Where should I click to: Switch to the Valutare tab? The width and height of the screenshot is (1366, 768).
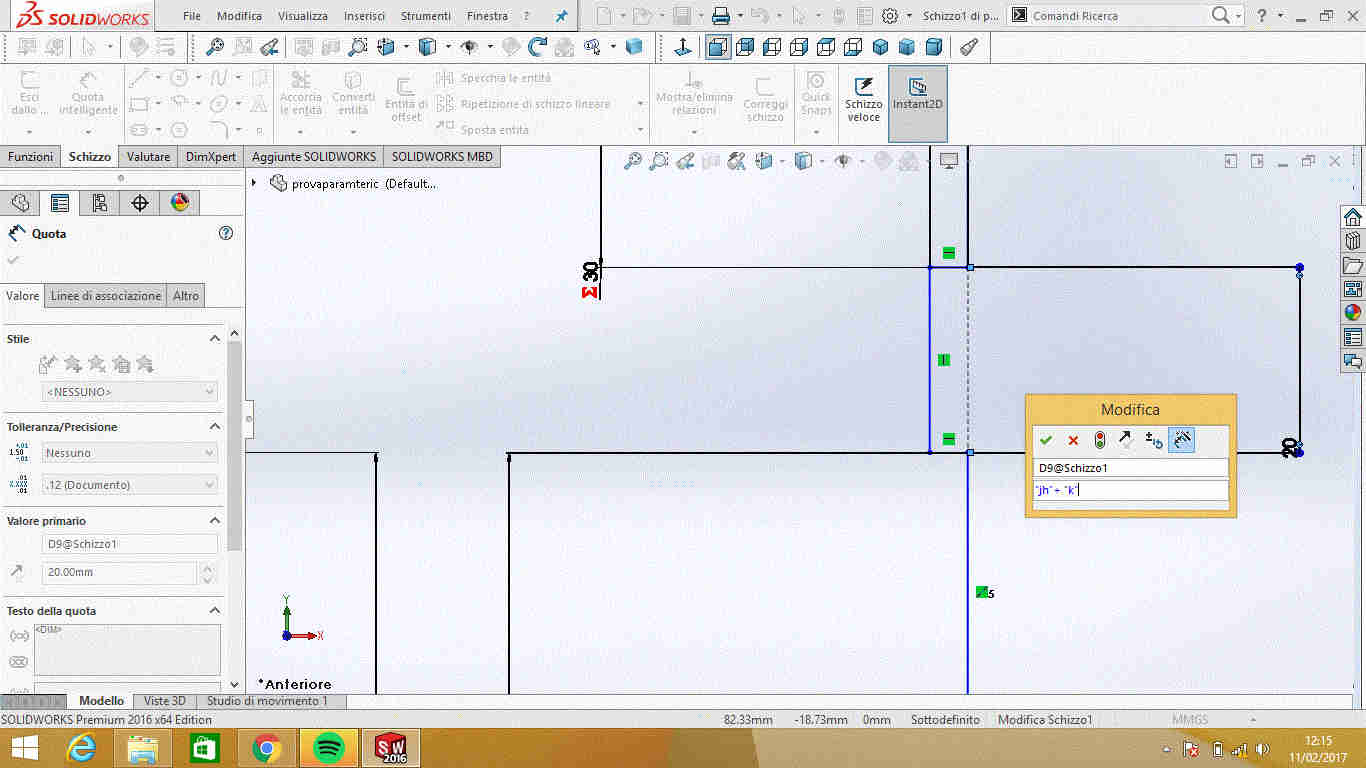pyautogui.click(x=148, y=157)
